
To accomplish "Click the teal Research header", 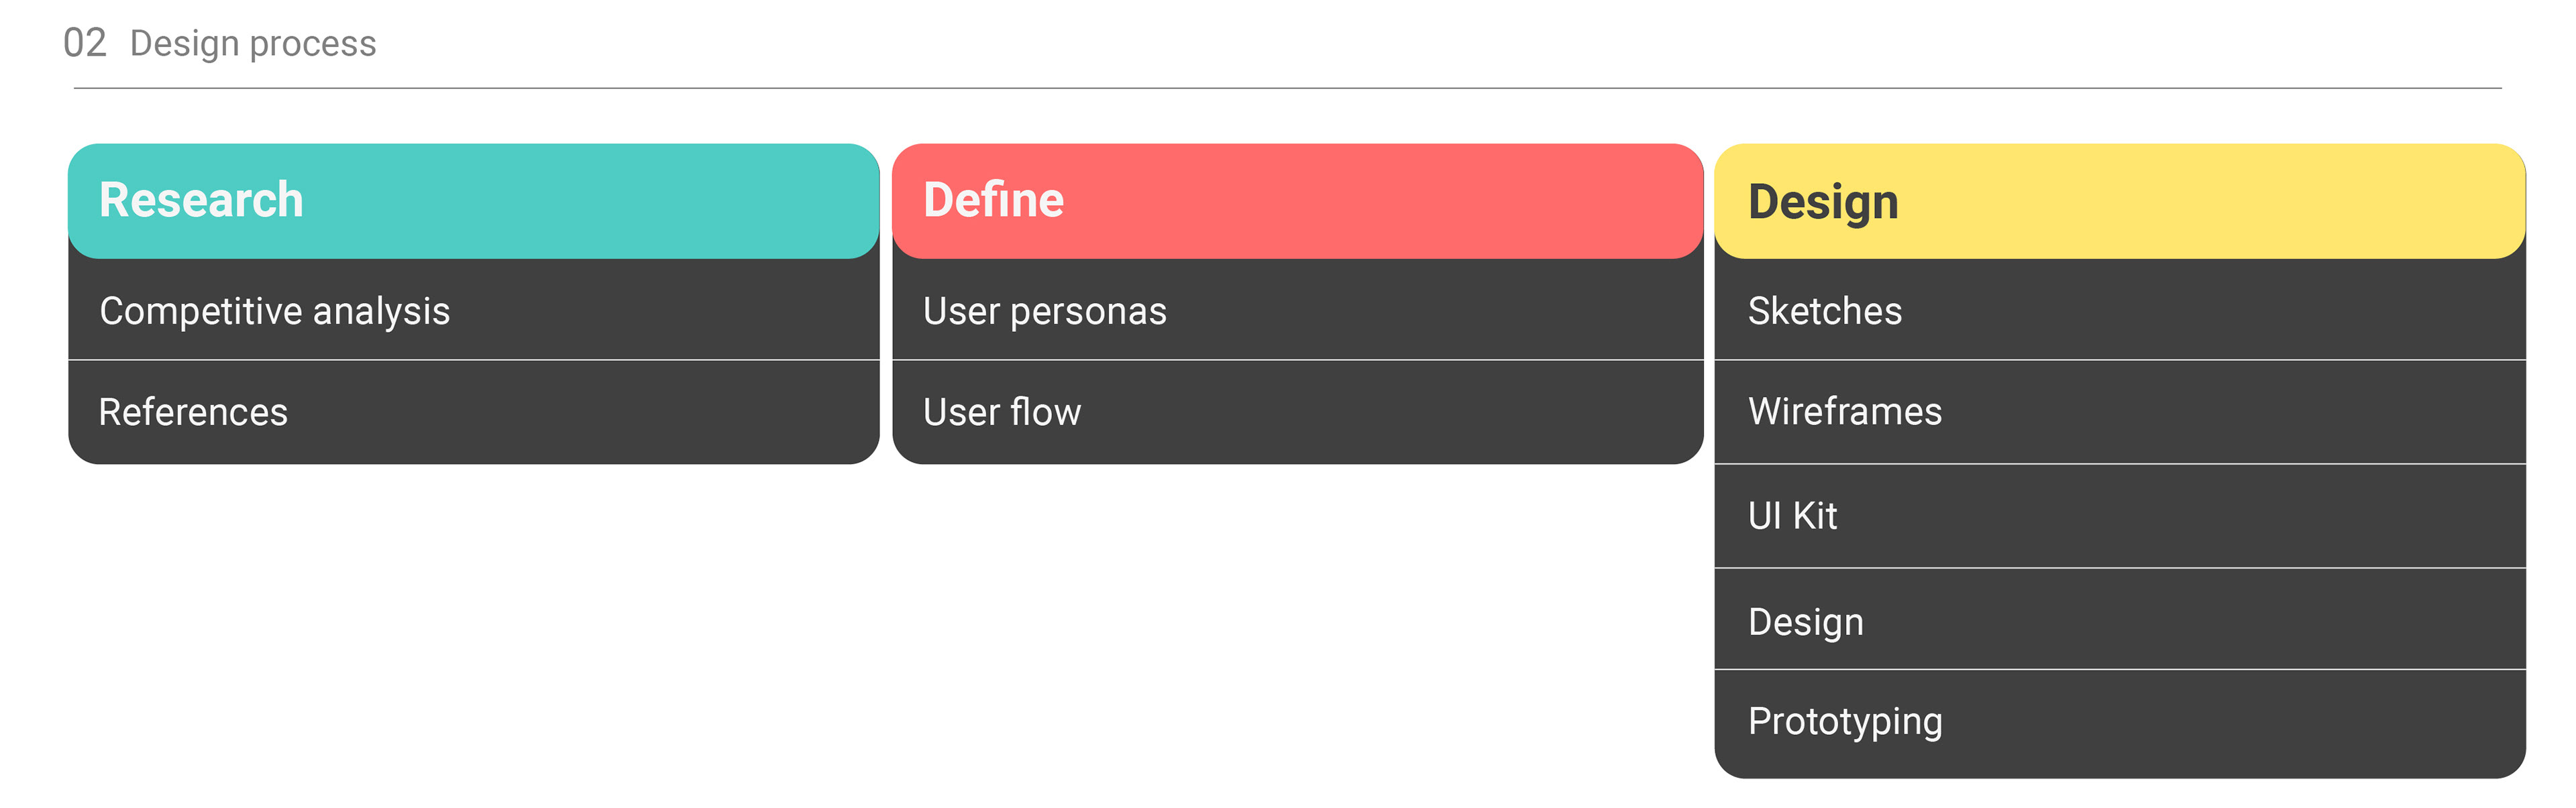I will click(x=473, y=201).
